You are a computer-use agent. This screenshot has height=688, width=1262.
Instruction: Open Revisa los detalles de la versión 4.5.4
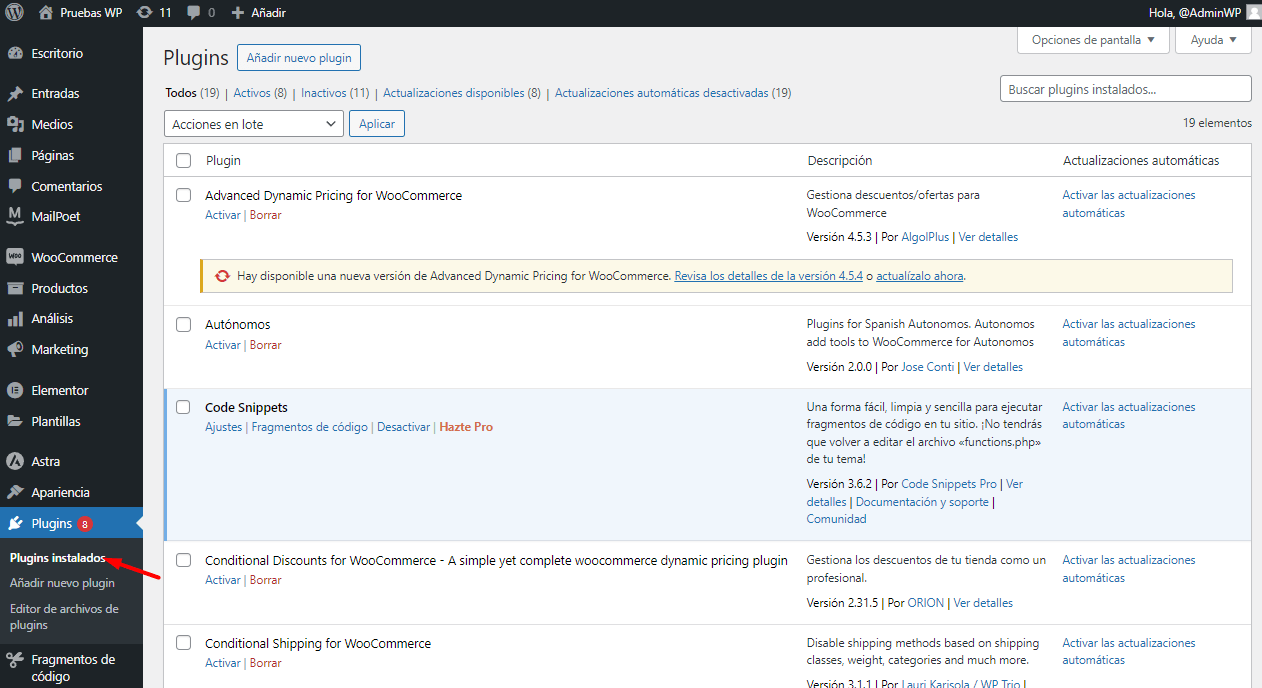(769, 276)
